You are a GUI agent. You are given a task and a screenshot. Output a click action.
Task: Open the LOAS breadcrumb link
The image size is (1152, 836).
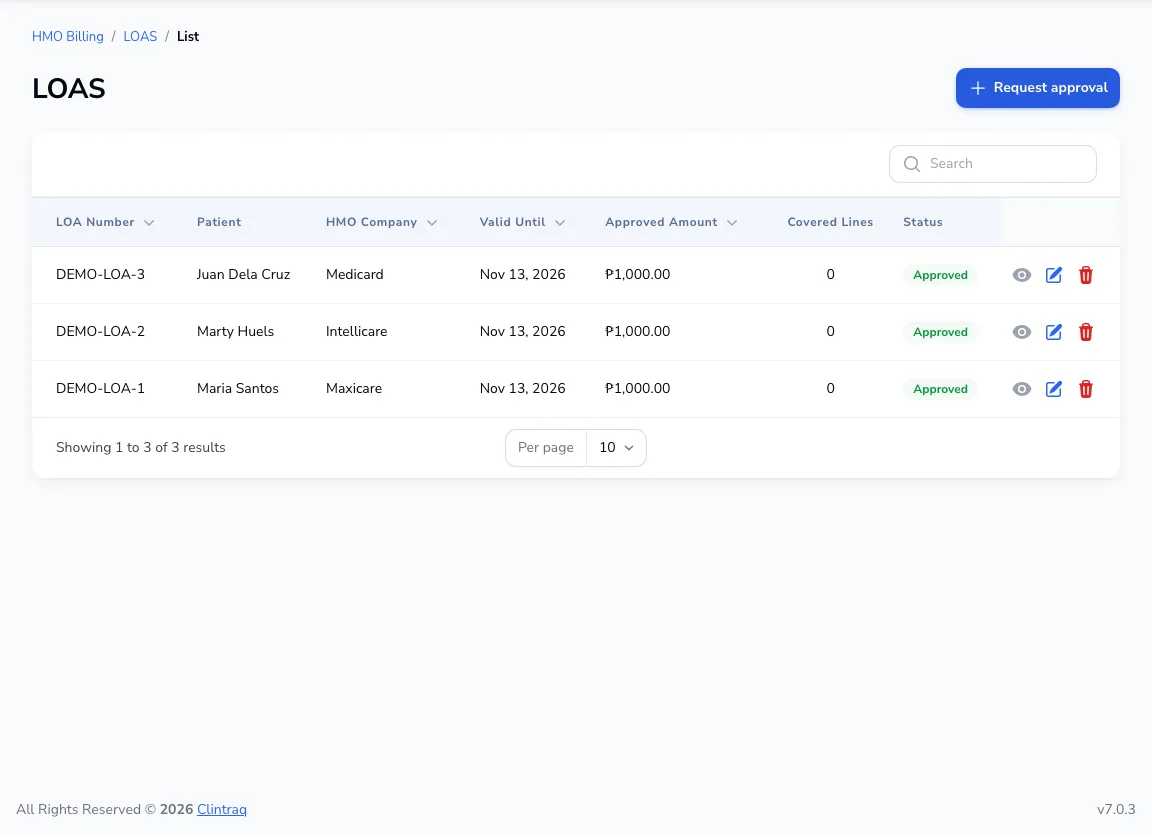tap(140, 37)
